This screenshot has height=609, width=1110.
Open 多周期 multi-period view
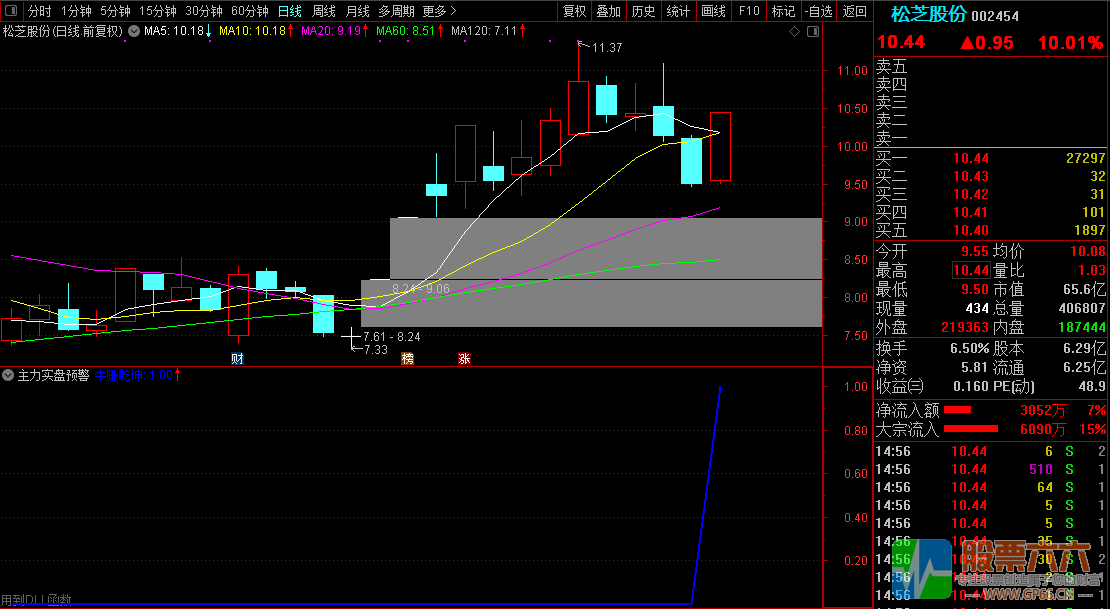click(396, 11)
